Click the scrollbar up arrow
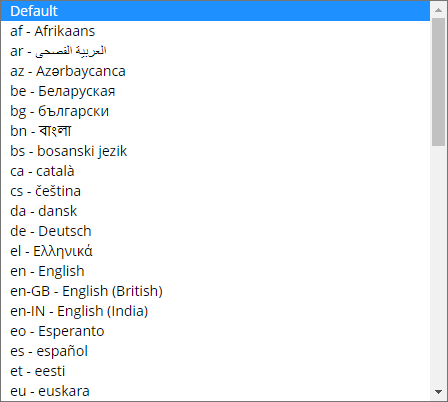This screenshot has width=448, height=402. click(x=438, y=10)
